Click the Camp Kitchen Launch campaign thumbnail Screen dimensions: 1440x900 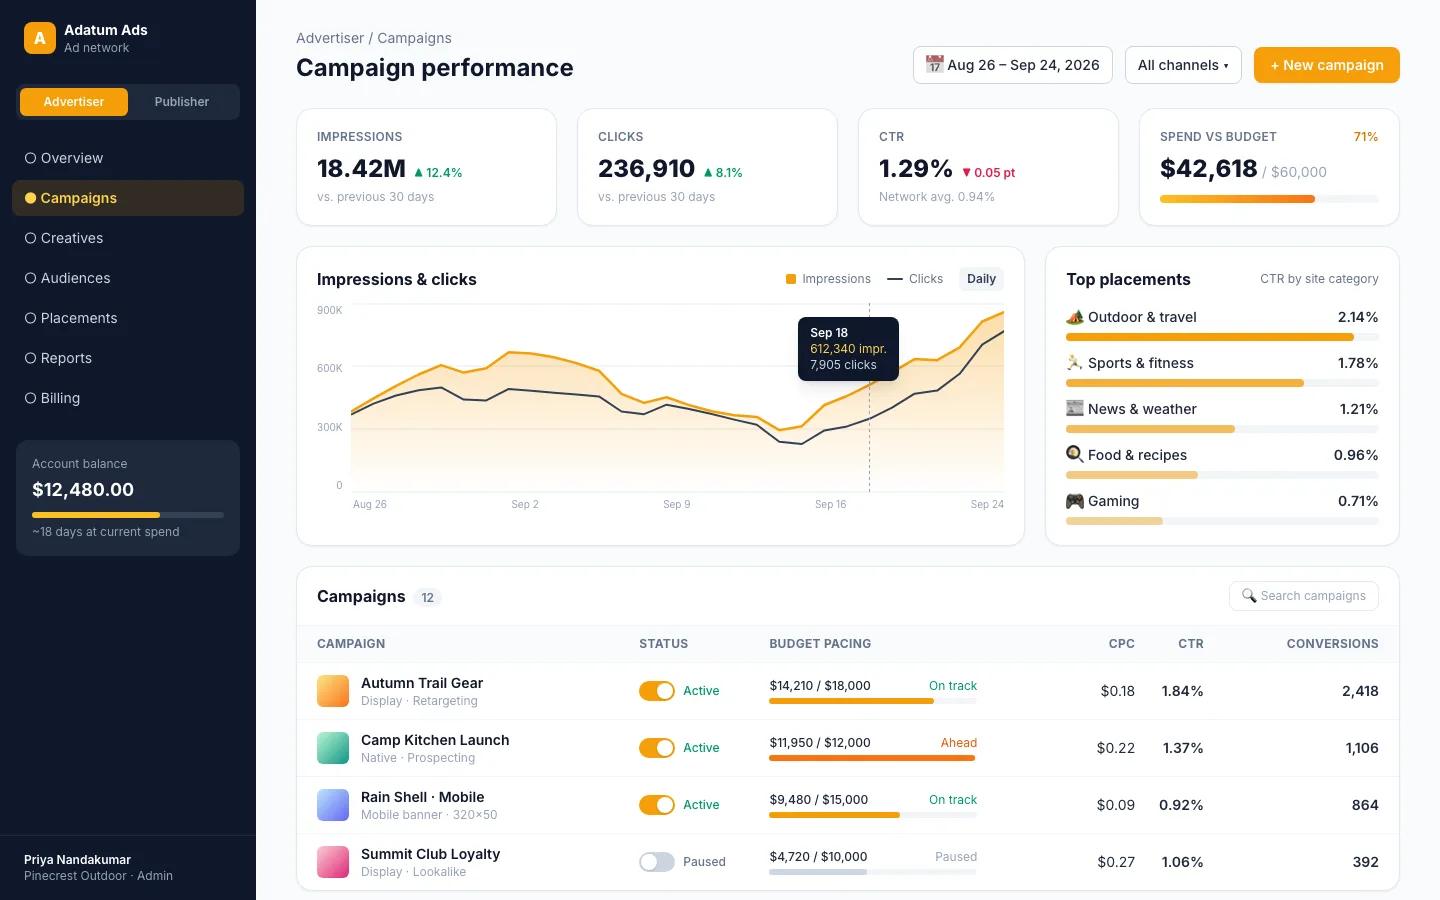[333, 748]
